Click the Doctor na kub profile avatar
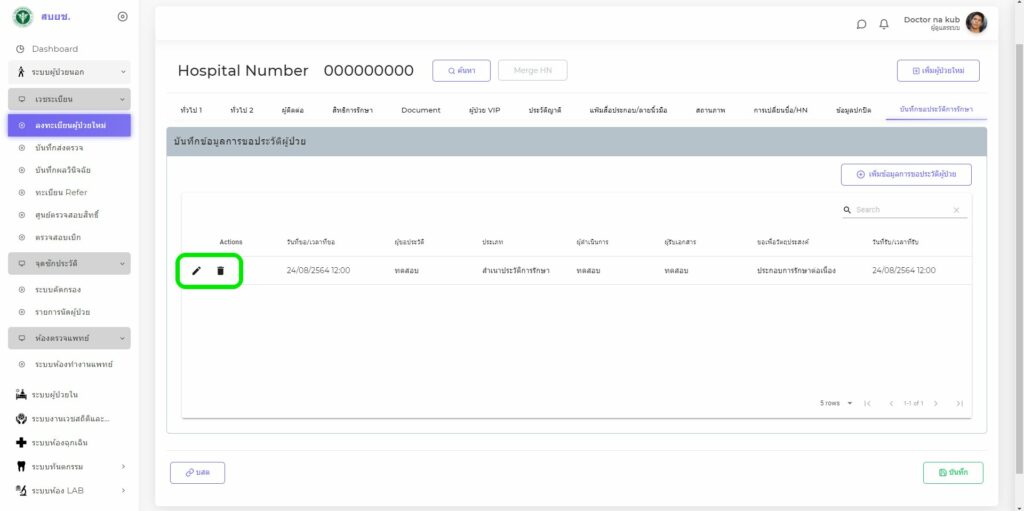 tap(976, 23)
